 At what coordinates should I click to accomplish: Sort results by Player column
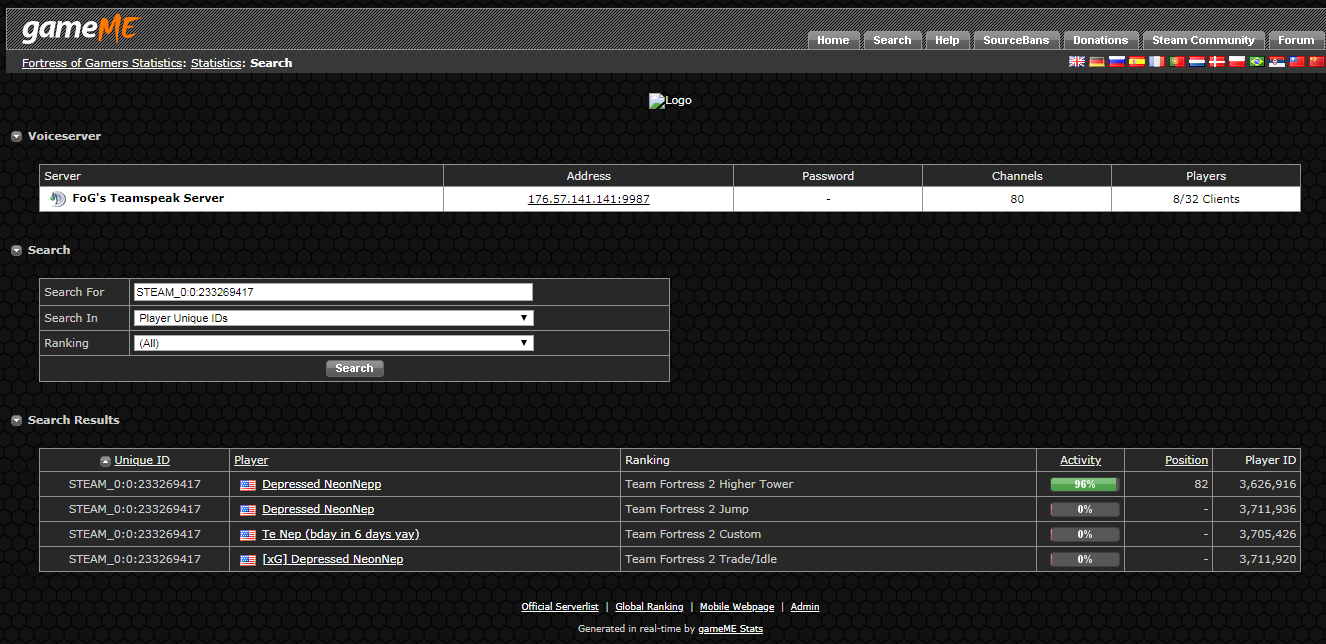point(251,460)
